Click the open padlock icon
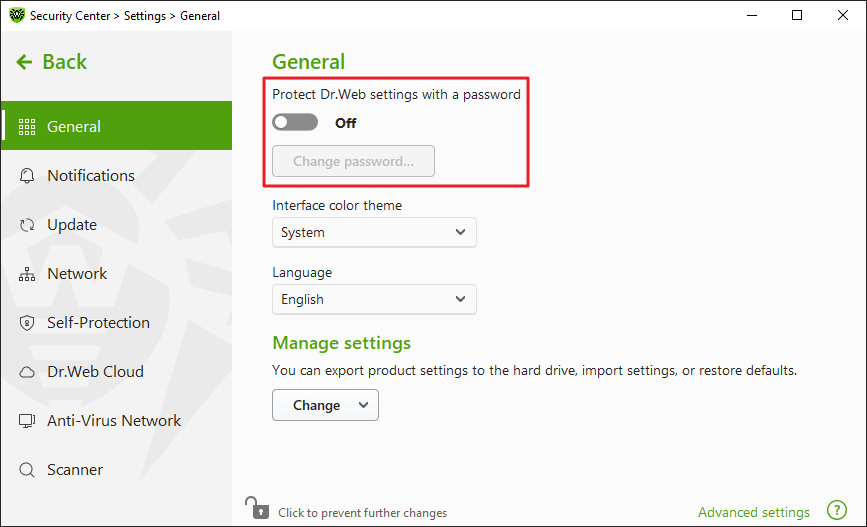Screen dimensions: 867x527 [x=257, y=508]
